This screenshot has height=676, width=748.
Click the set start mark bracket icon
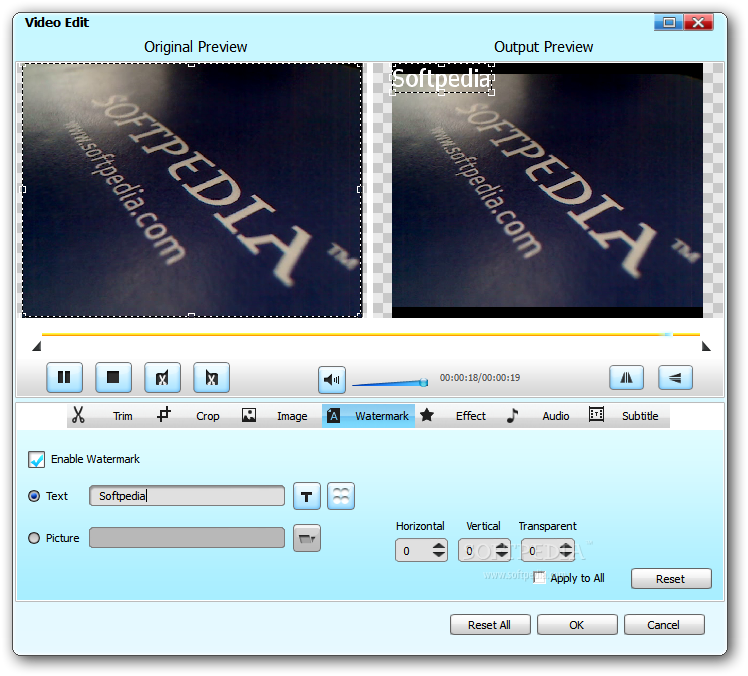(162, 377)
